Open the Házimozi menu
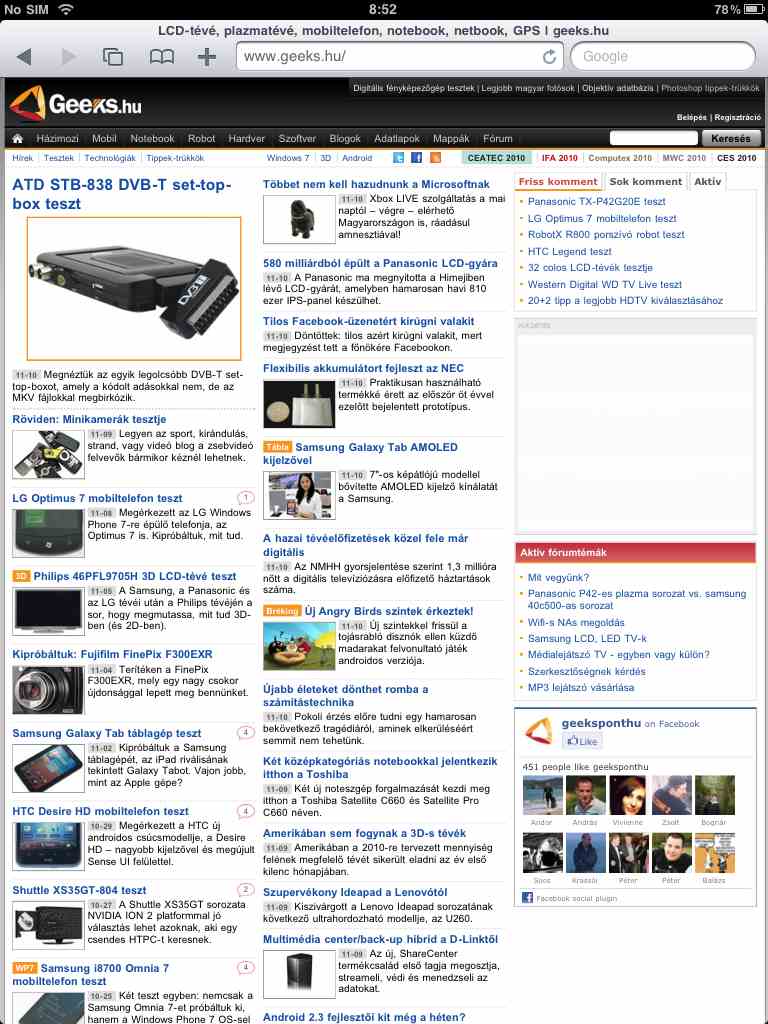The image size is (768, 1024). tap(57, 138)
